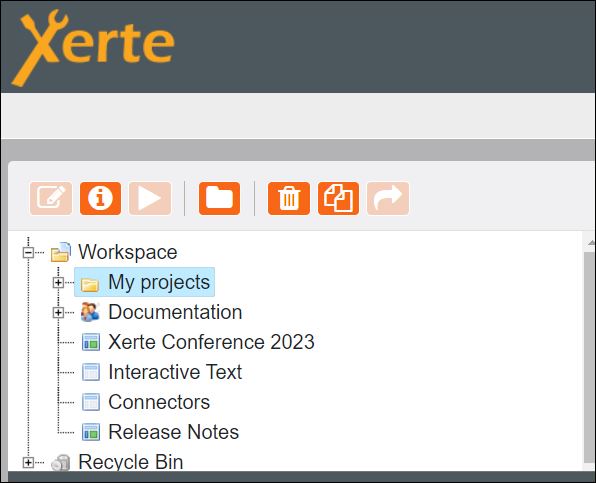
Task: Select the Recycle Bin item
Action: click(130, 462)
